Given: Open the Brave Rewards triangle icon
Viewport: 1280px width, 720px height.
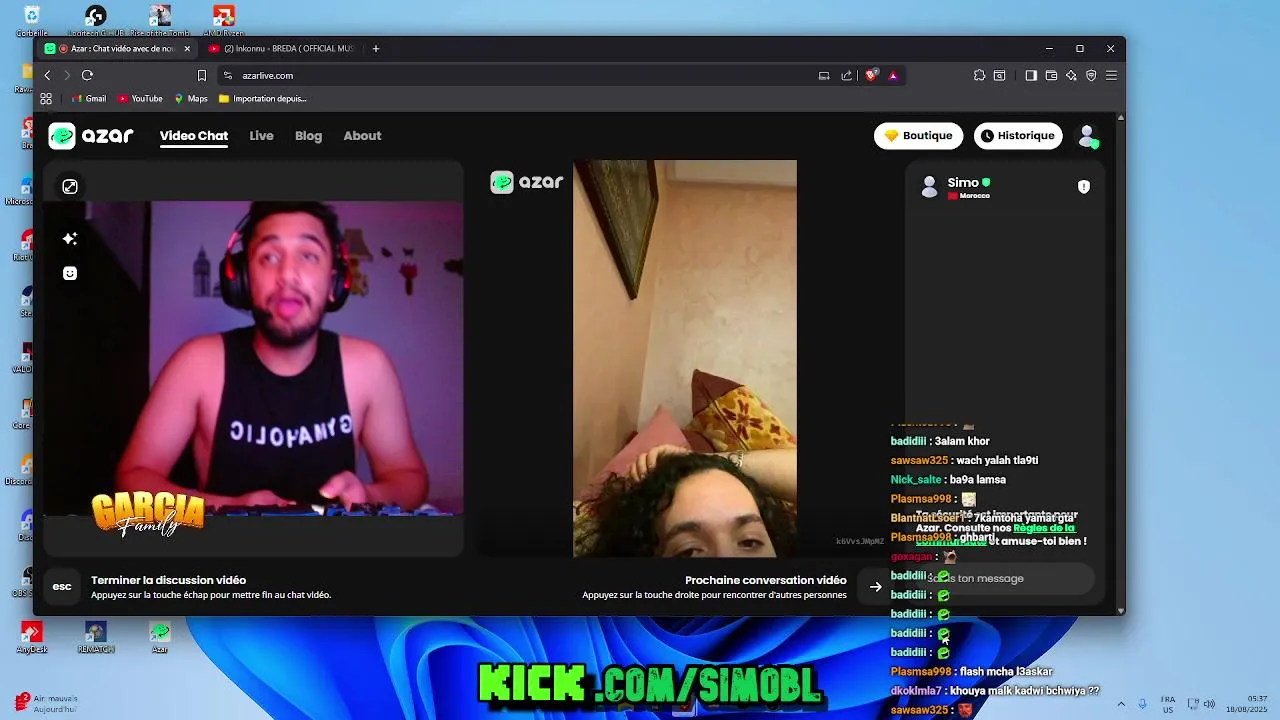Looking at the screenshot, I should click(x=893, y=75).
